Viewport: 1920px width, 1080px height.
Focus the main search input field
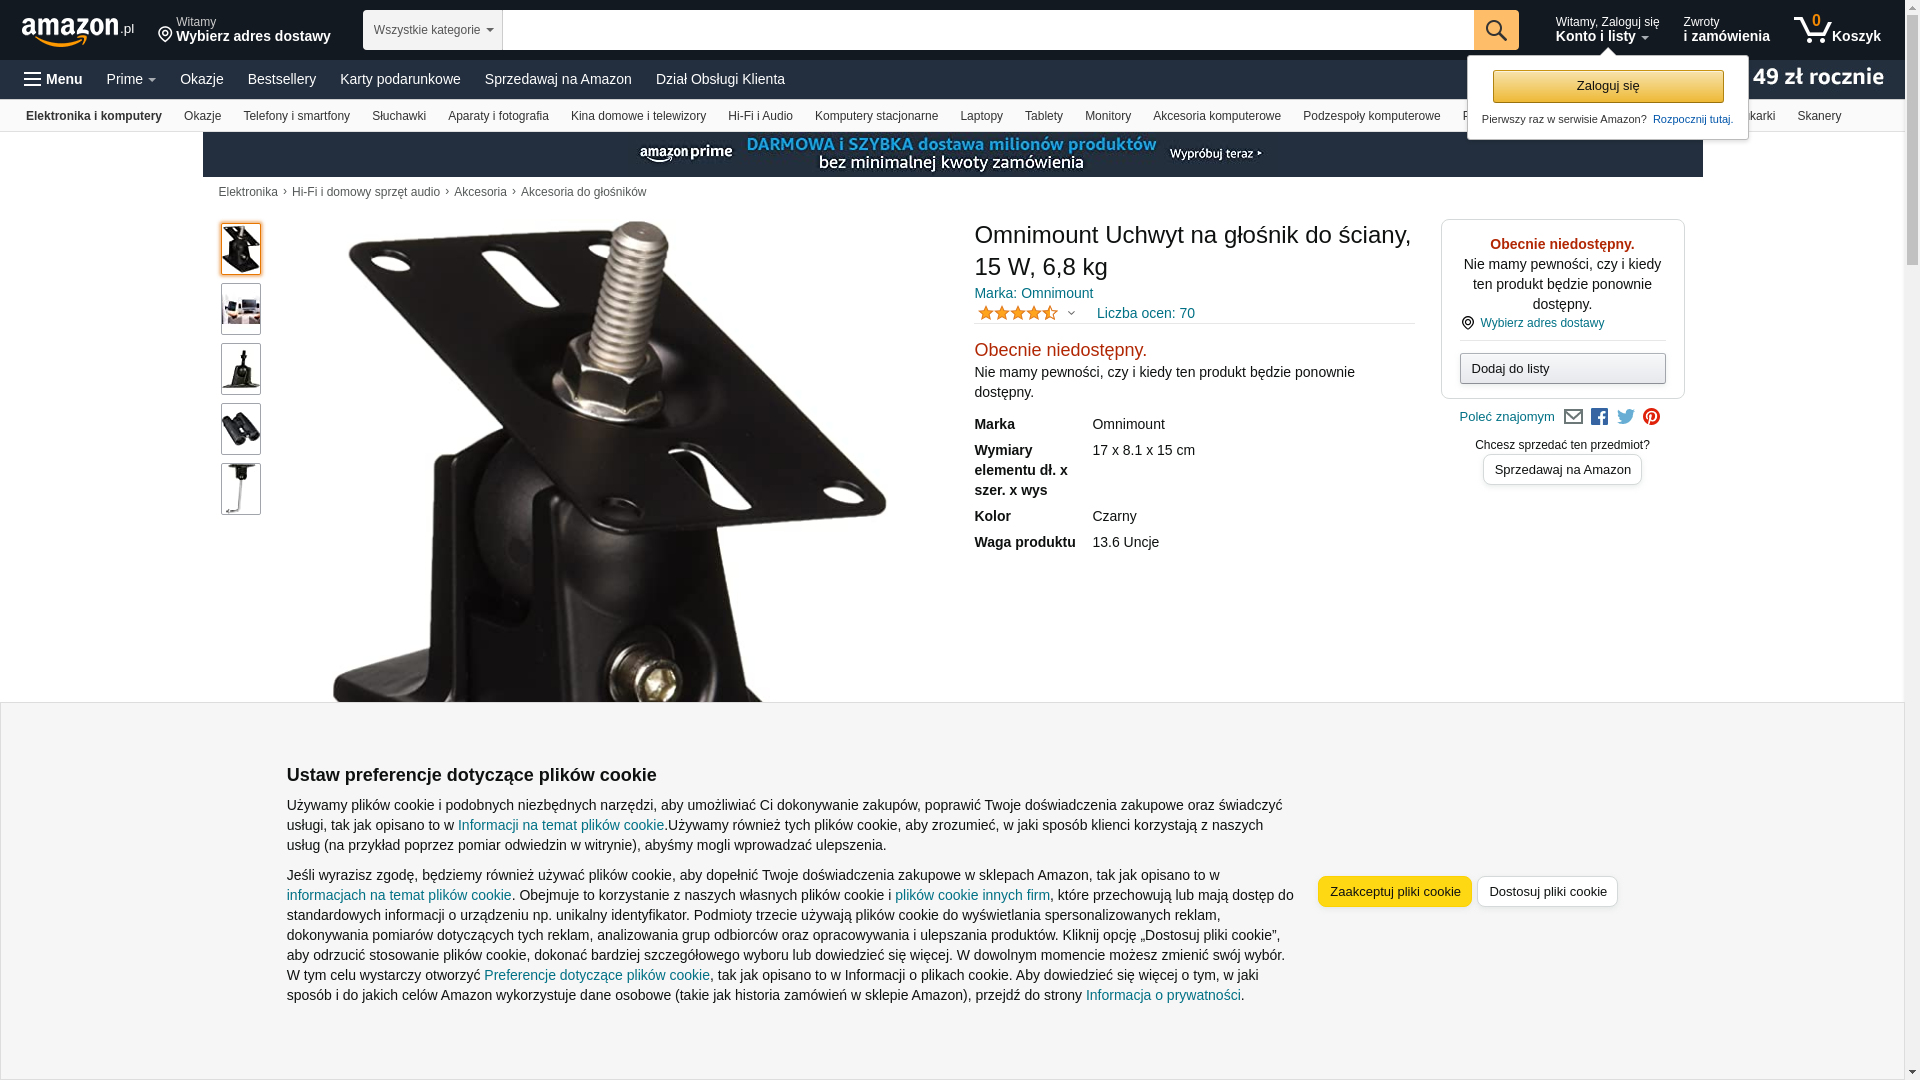coord(988,30)
